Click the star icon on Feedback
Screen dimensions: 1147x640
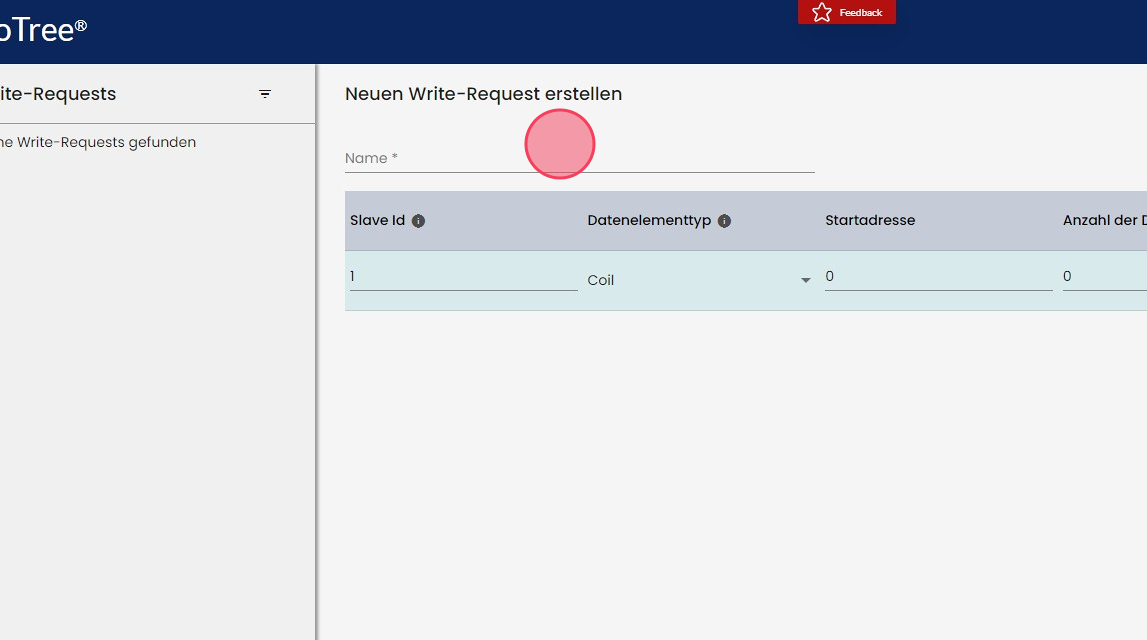point(822,12)
